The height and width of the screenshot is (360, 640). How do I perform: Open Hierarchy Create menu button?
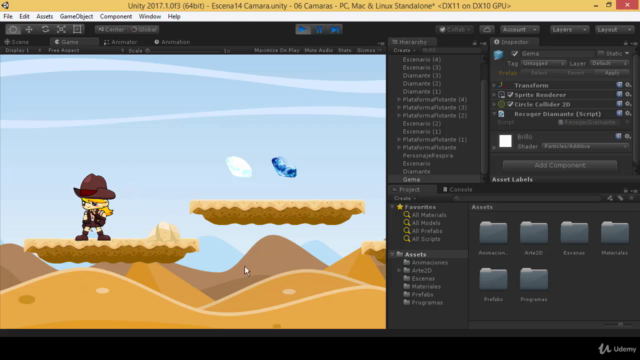(x=404, y=50)
